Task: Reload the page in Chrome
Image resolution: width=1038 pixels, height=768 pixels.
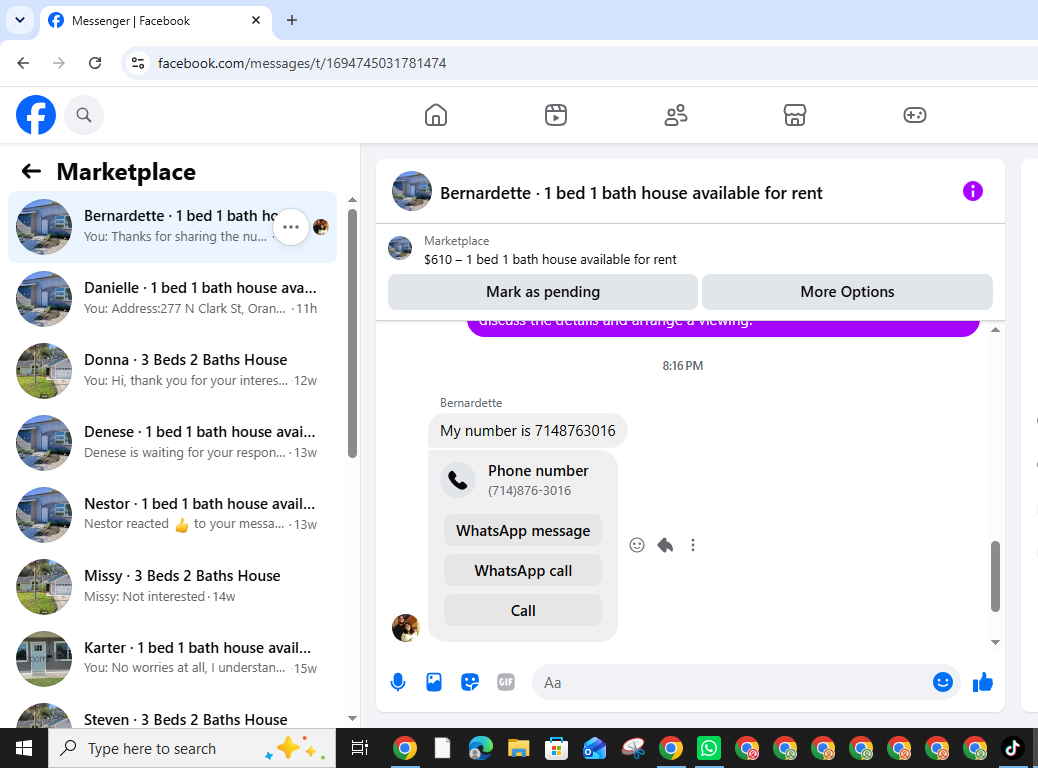Action: [95, 63]
